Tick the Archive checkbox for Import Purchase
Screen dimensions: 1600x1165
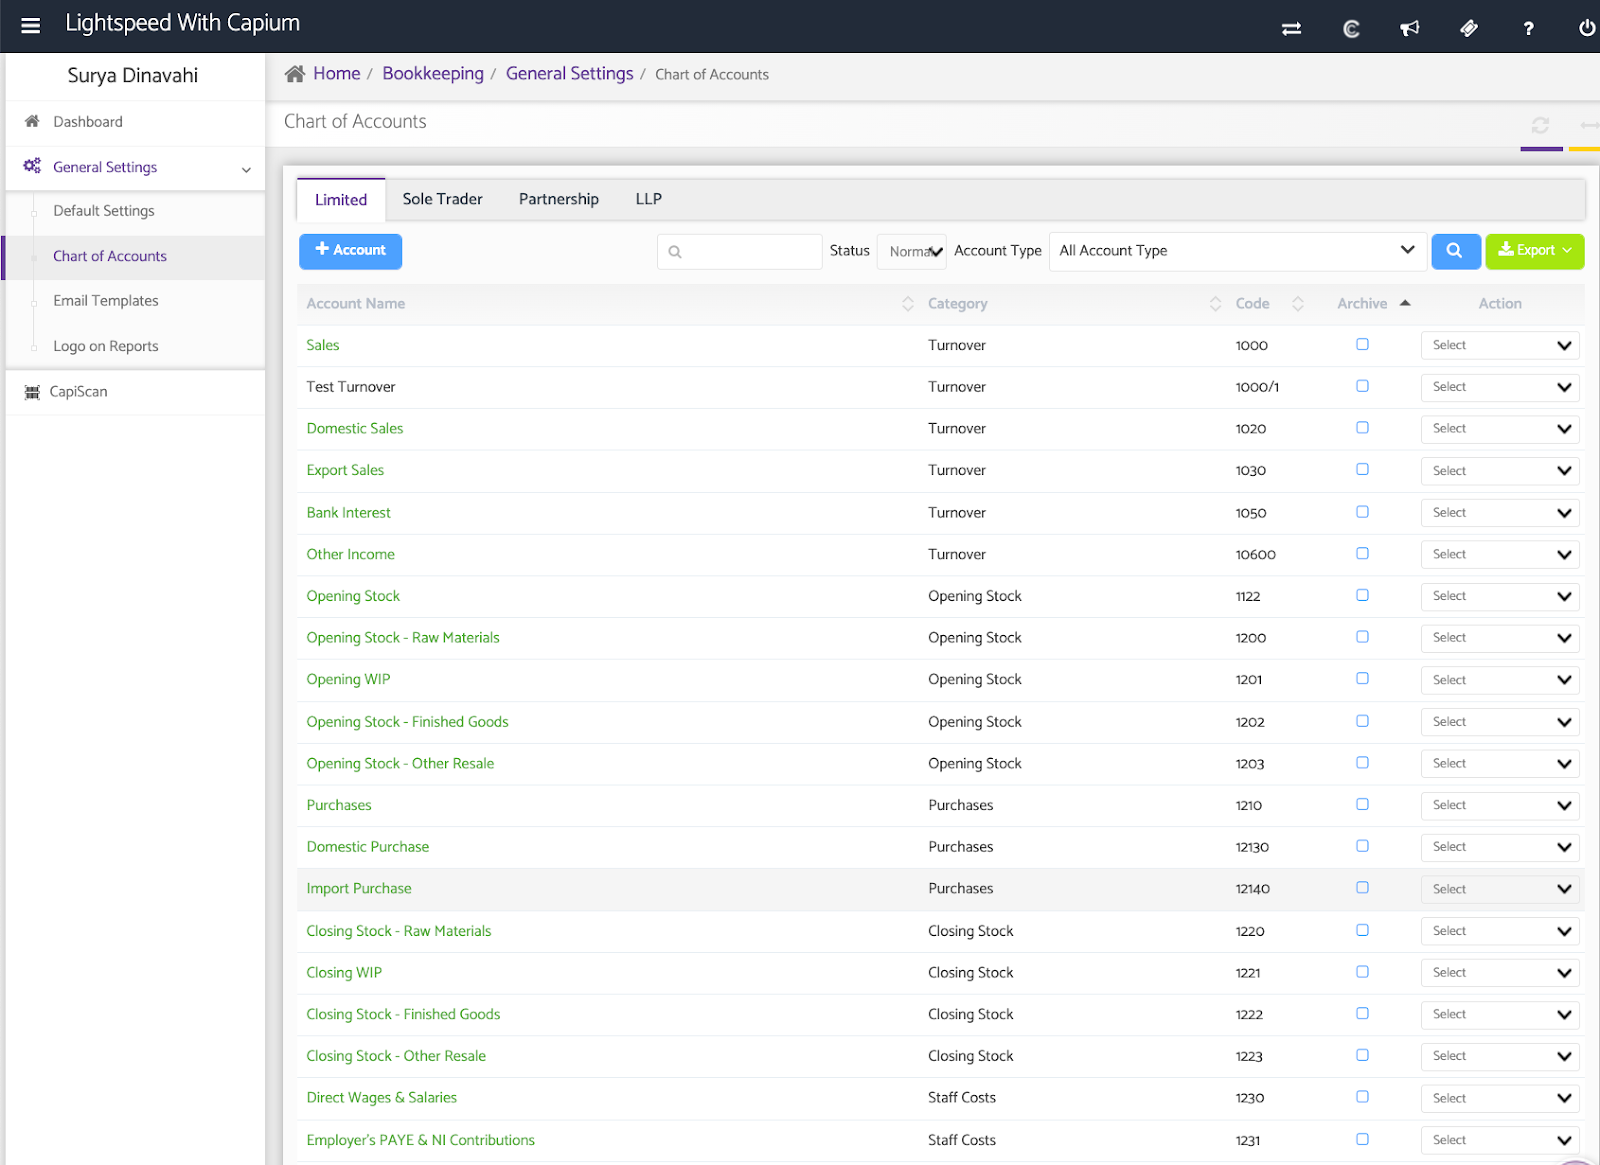click(x=1362, y=888)
